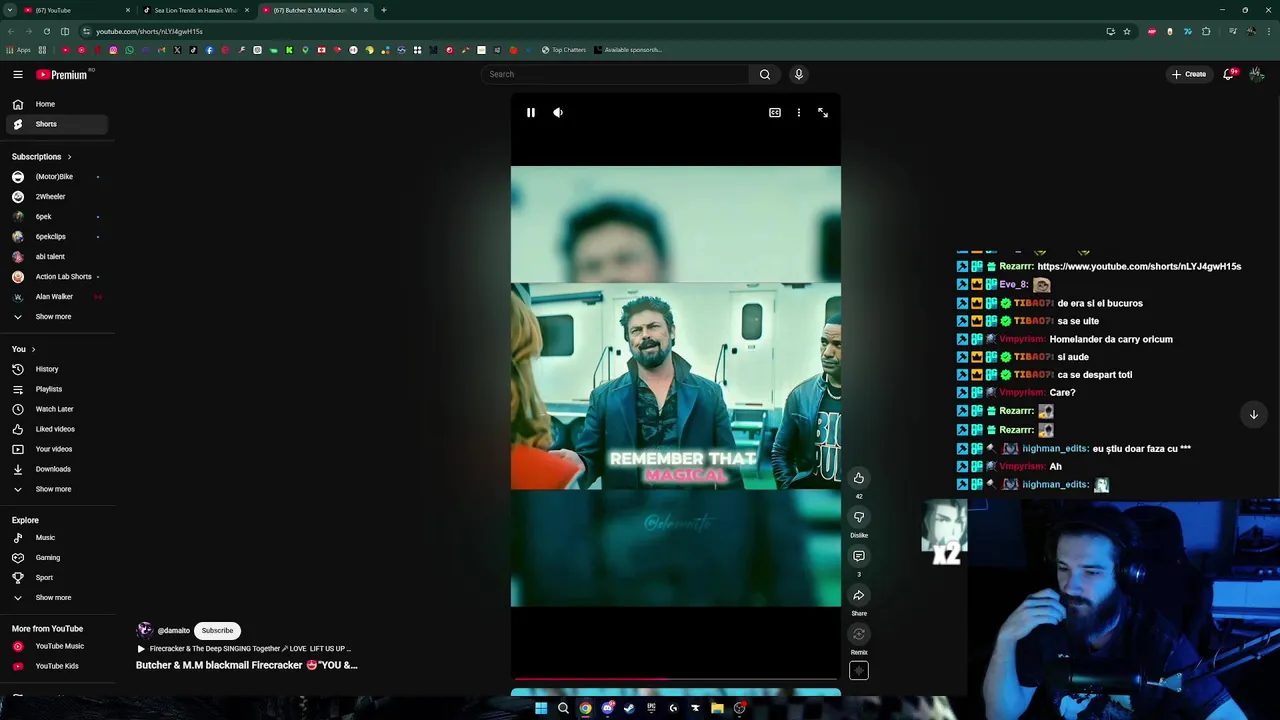Open @damaito channel avatar
This screenshot has width=1280, height=720.
pos(145,630)
